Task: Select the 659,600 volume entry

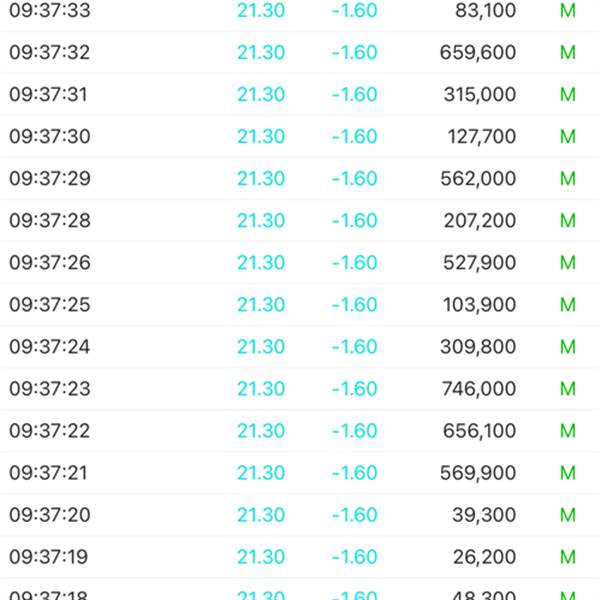Action: pos(478,53)
